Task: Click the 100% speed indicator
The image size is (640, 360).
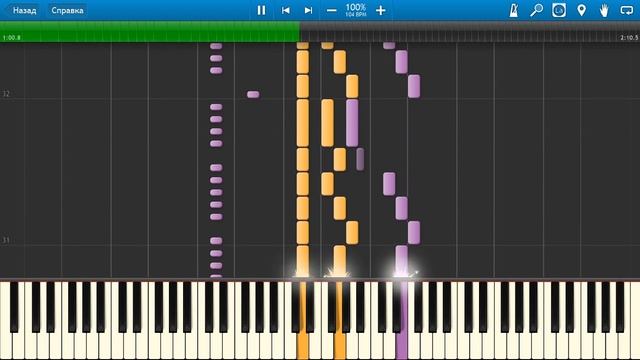Action: click(x=356, y=10)
